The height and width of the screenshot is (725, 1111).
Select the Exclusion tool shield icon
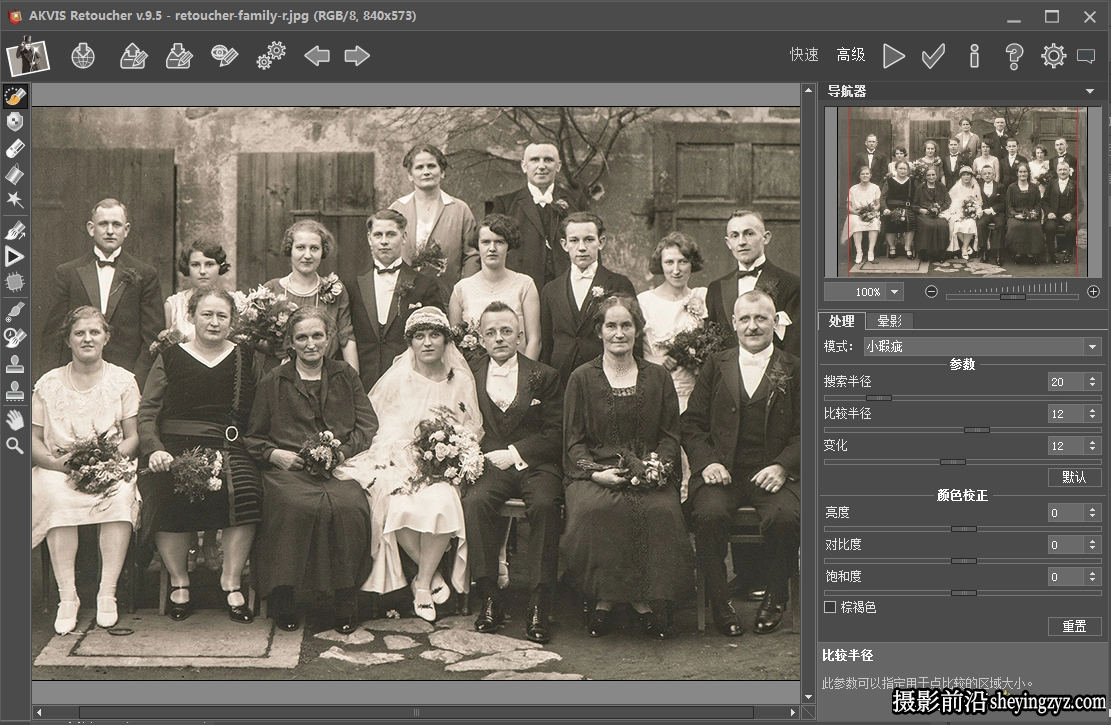(x=15, y=122)
